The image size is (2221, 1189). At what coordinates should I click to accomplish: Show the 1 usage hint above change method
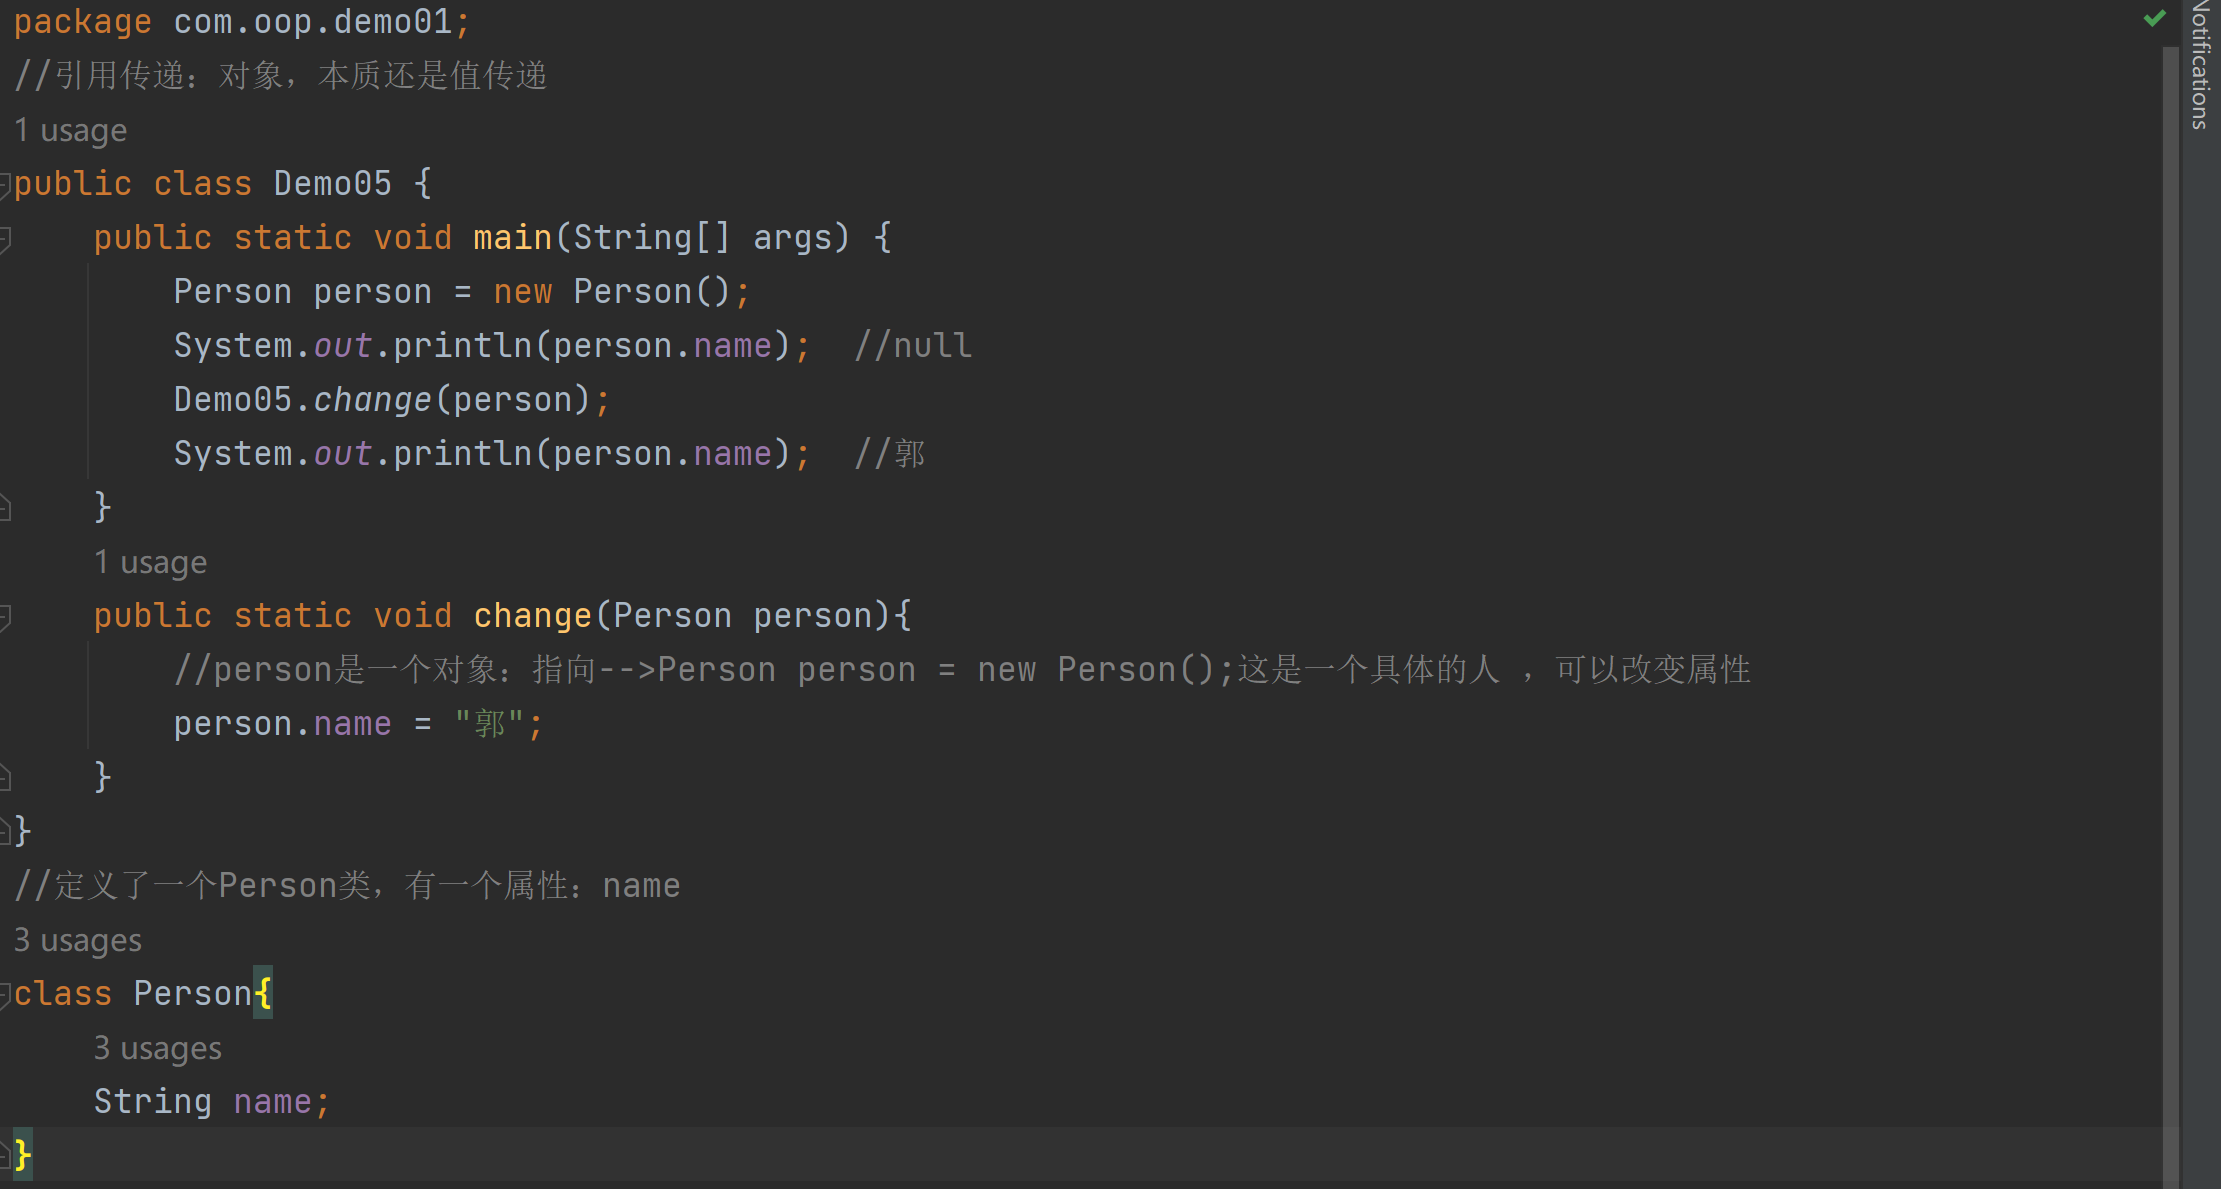pos(150,563)
